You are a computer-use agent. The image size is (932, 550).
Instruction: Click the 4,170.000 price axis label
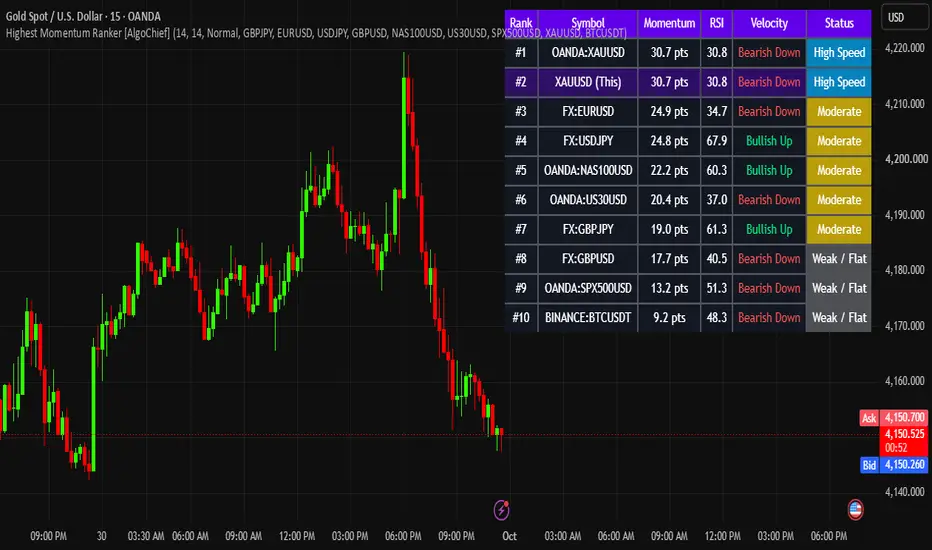tap(905, 326)
